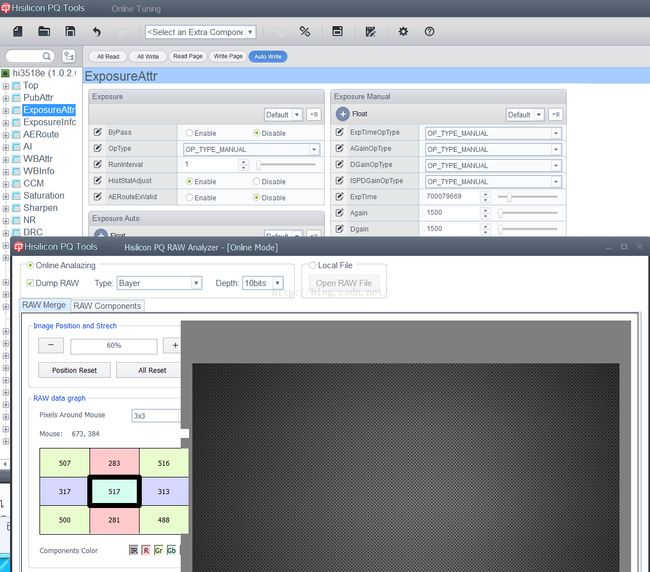The image size is (650, 572).
Task: Select the Local File radio option
Action: pos(313,265)
